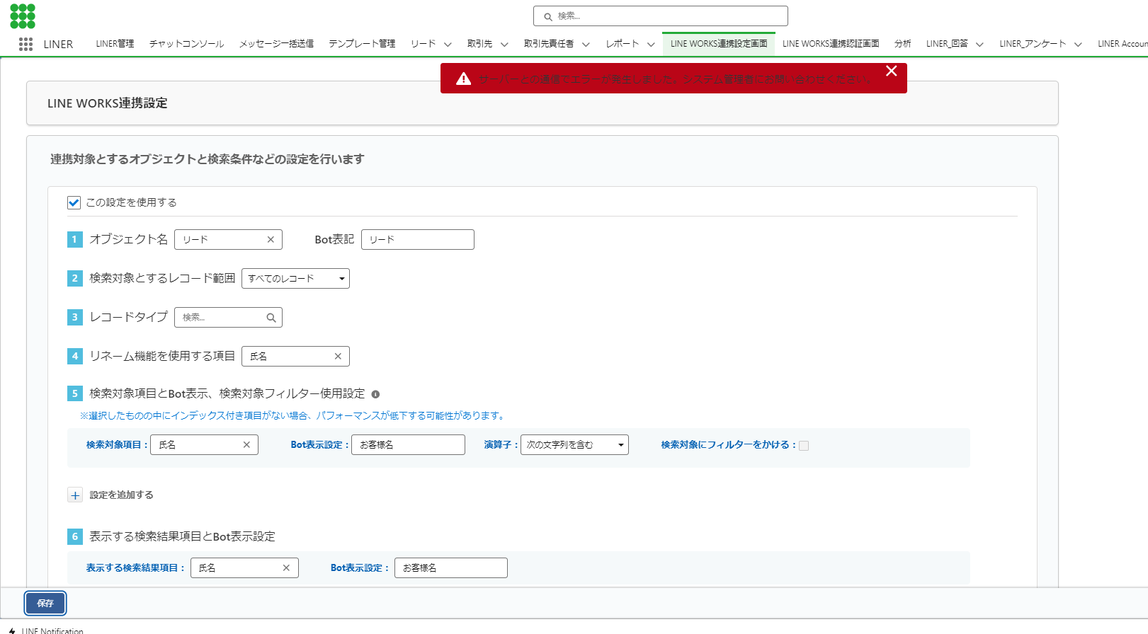Switch to the 分析 tab
The image size is (1148, 634).
(903, 44)
